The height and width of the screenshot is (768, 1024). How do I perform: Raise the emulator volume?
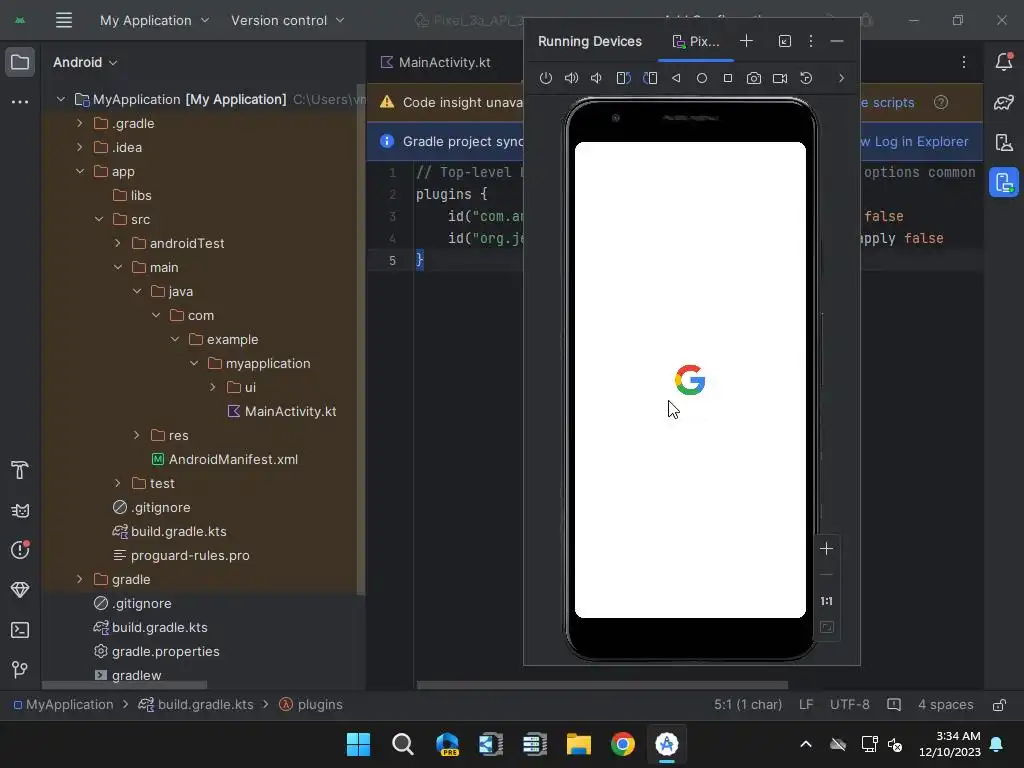571,78
